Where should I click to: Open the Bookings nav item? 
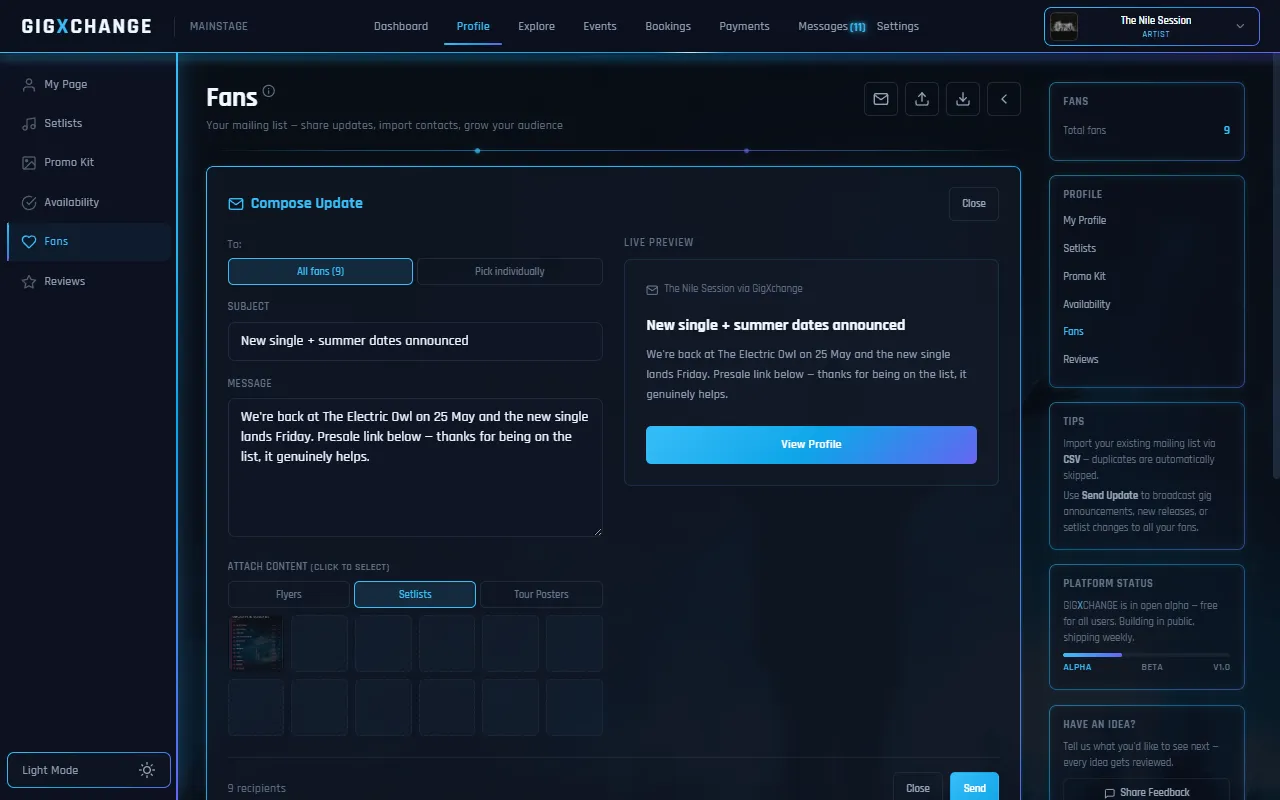(x=668, y=26)
